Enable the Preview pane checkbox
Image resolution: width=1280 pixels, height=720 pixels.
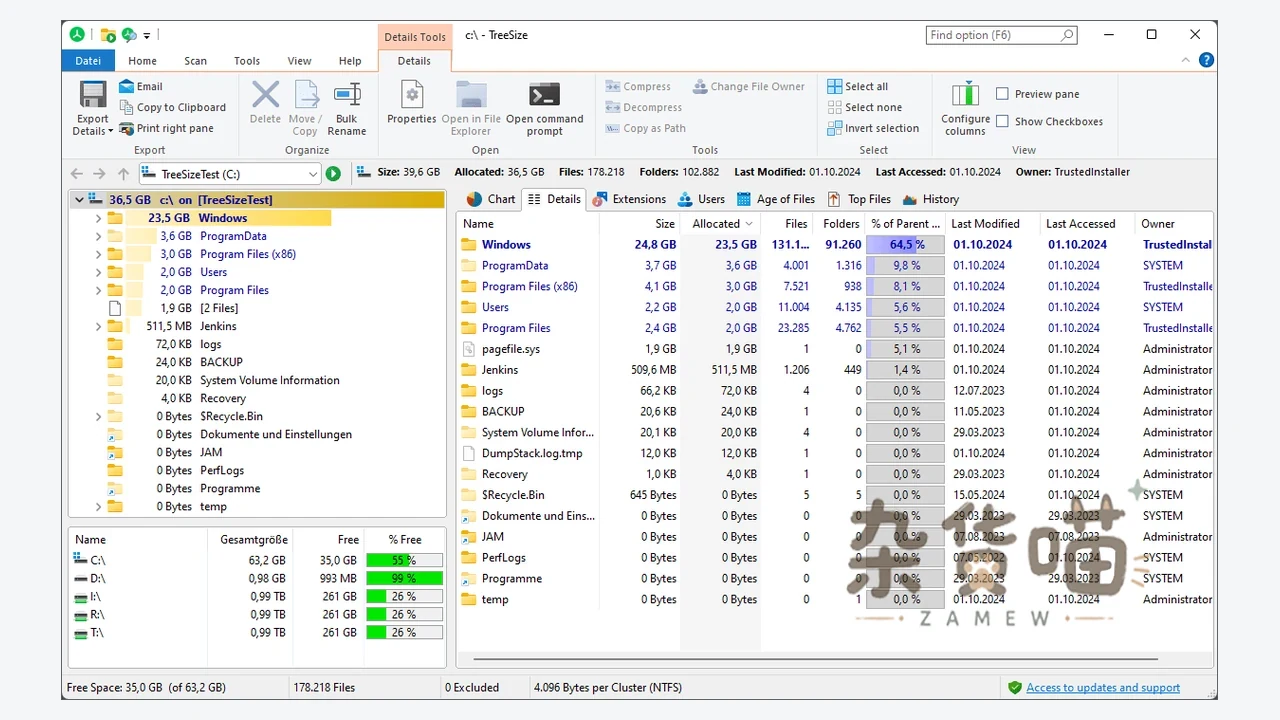click(x=1002, y=94)
